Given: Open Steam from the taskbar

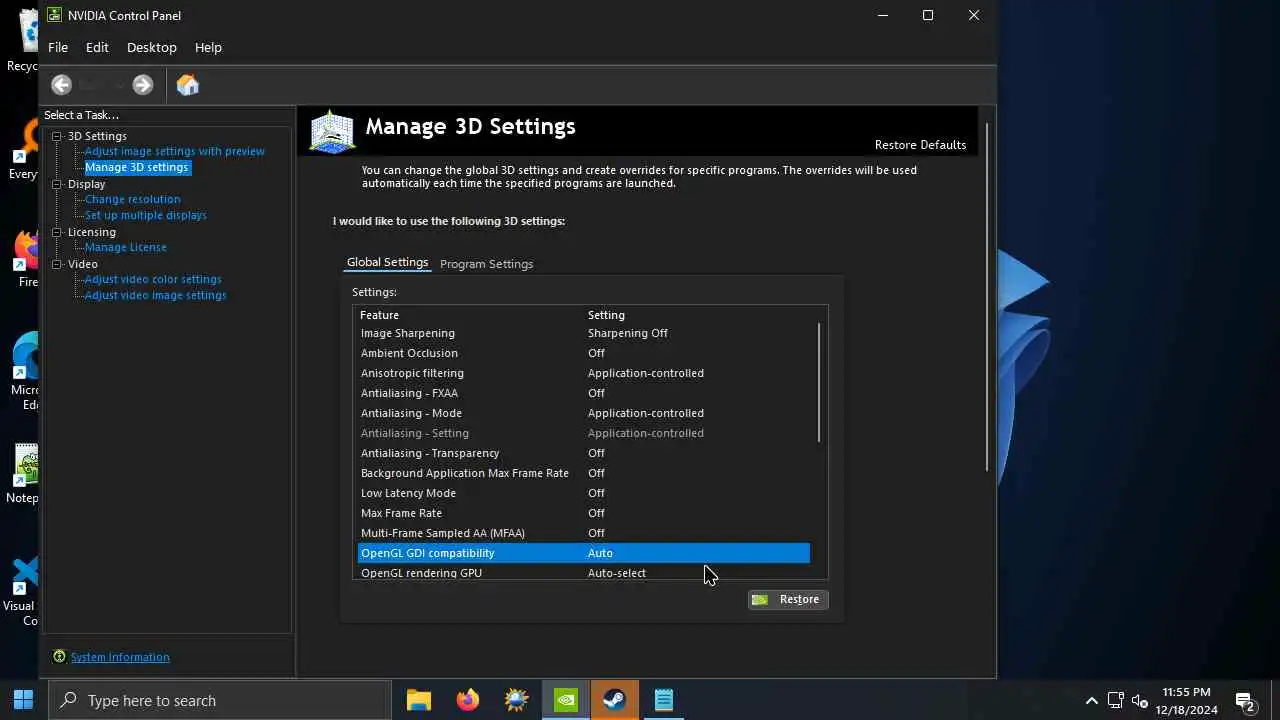Looking at the screenshot, I should [615, 700].
